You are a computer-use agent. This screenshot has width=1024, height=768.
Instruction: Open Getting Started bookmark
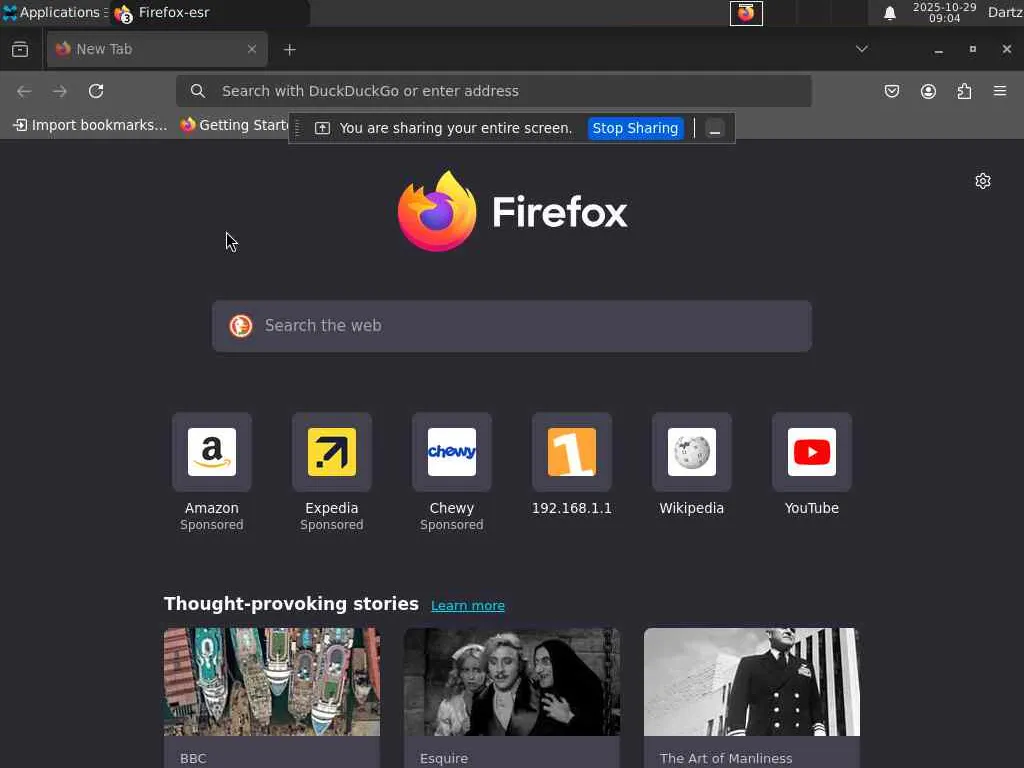(235, 125)
